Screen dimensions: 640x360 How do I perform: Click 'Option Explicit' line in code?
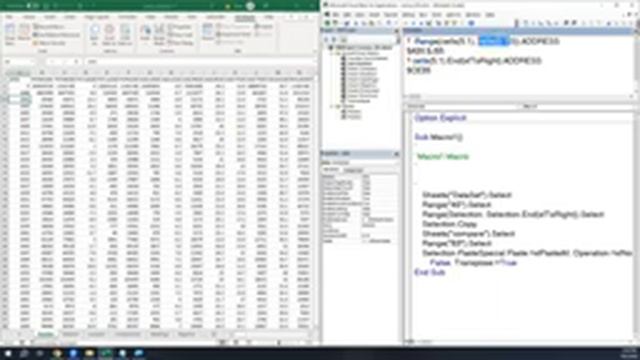[x=440, y=118]
